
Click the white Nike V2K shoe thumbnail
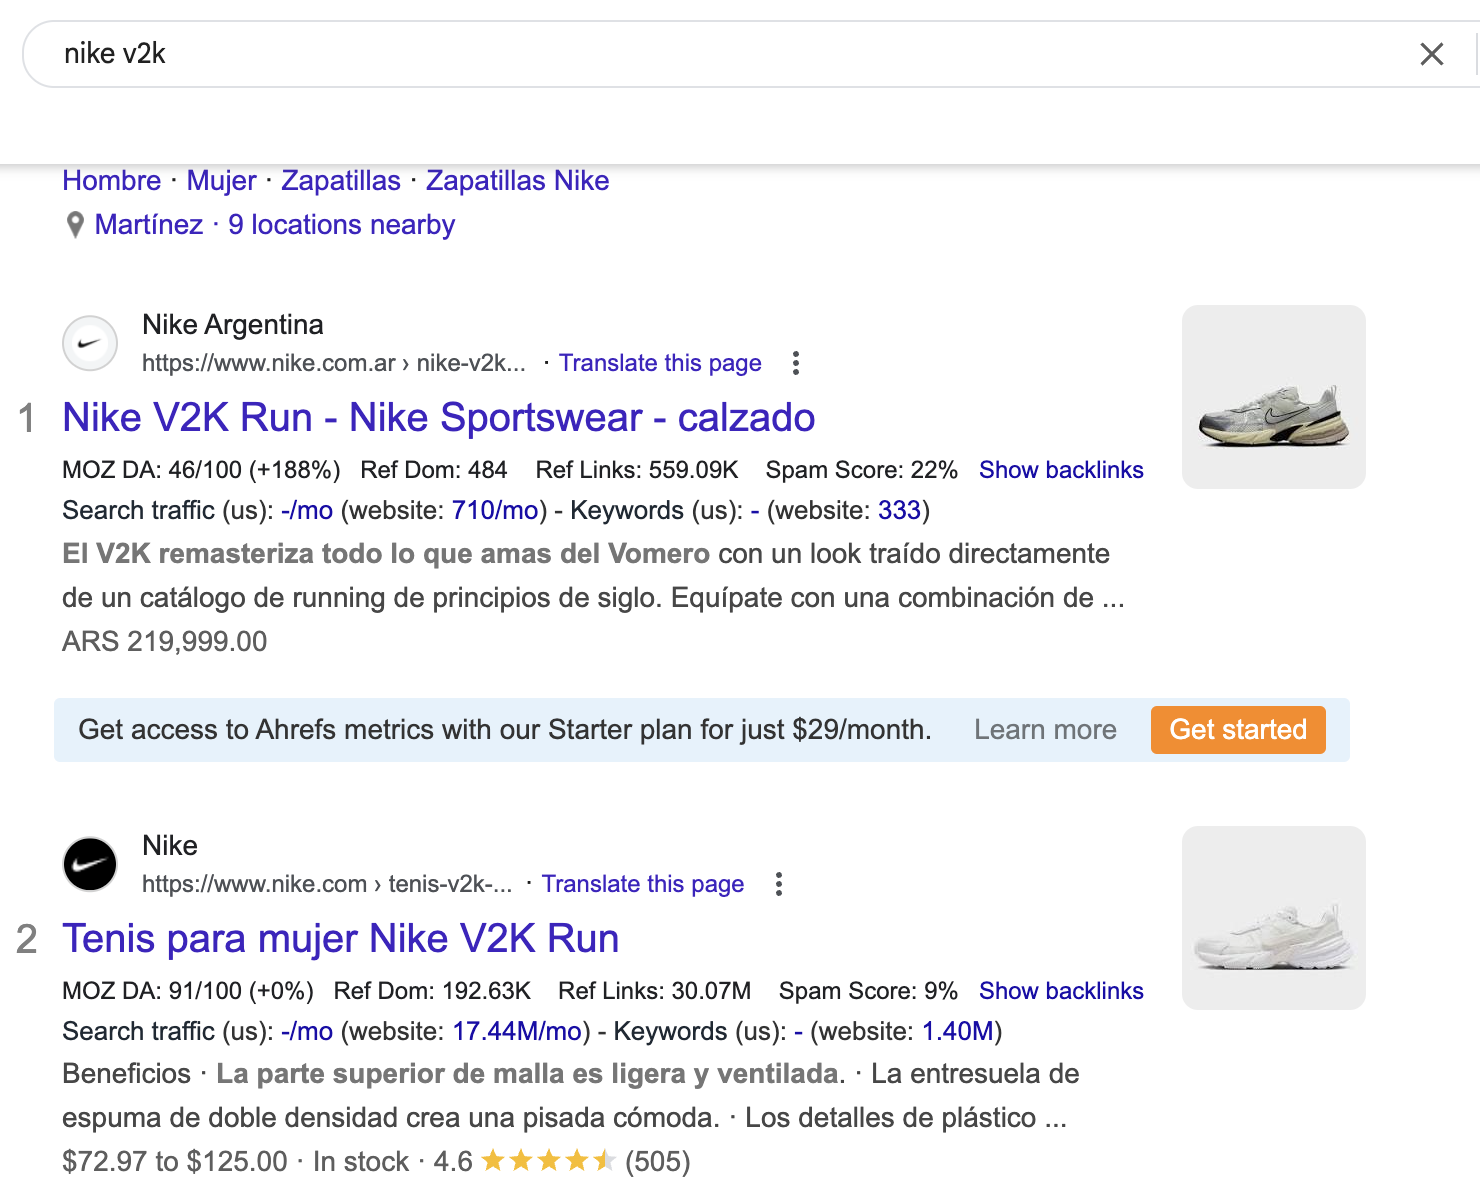pyautogui.click(x=1273, y=918)
